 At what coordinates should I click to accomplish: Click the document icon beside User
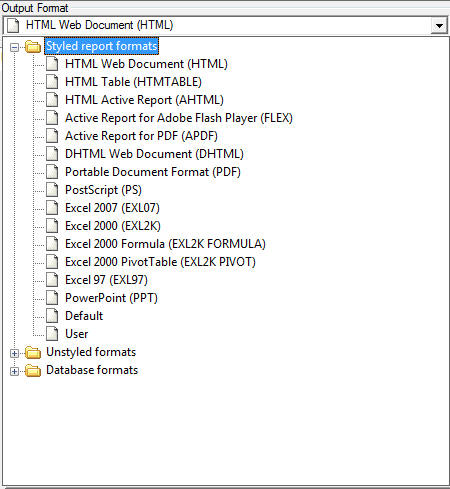pyautogui.click(x=52, y=334)
